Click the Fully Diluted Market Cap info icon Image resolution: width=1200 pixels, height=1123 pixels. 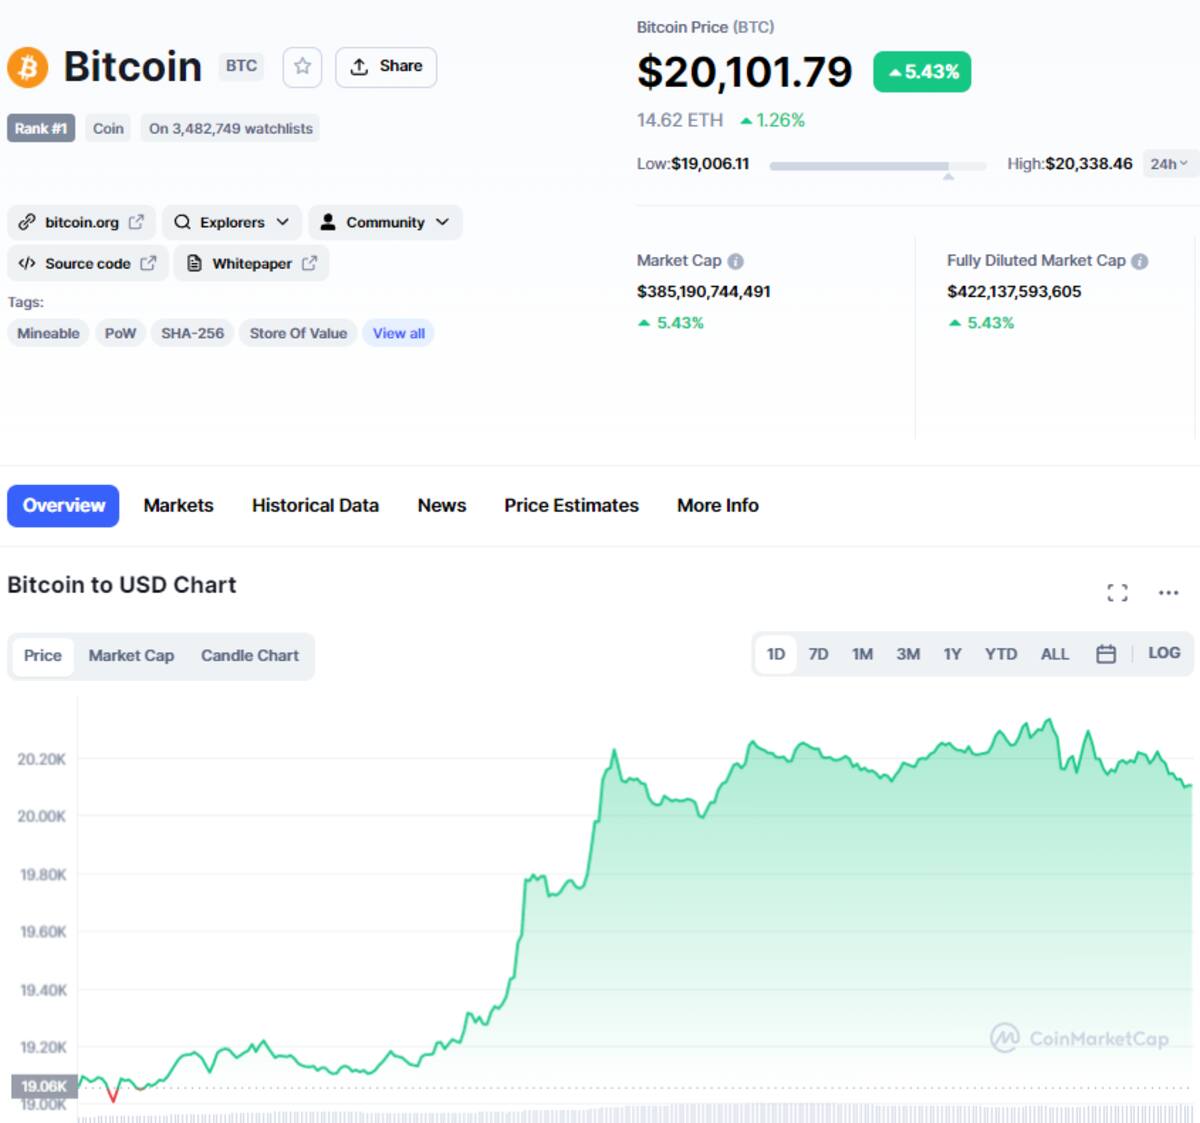click(1139, 261)
